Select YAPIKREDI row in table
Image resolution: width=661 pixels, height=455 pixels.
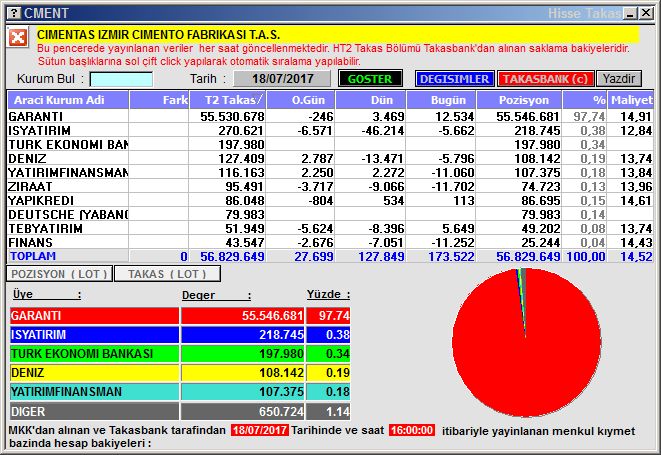330,200
